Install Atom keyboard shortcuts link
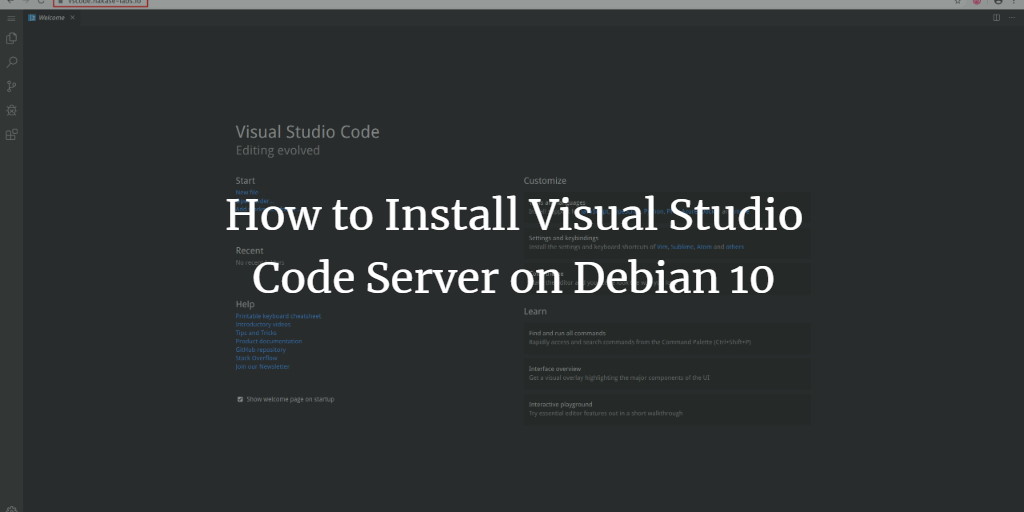 (x=704, y=248)
